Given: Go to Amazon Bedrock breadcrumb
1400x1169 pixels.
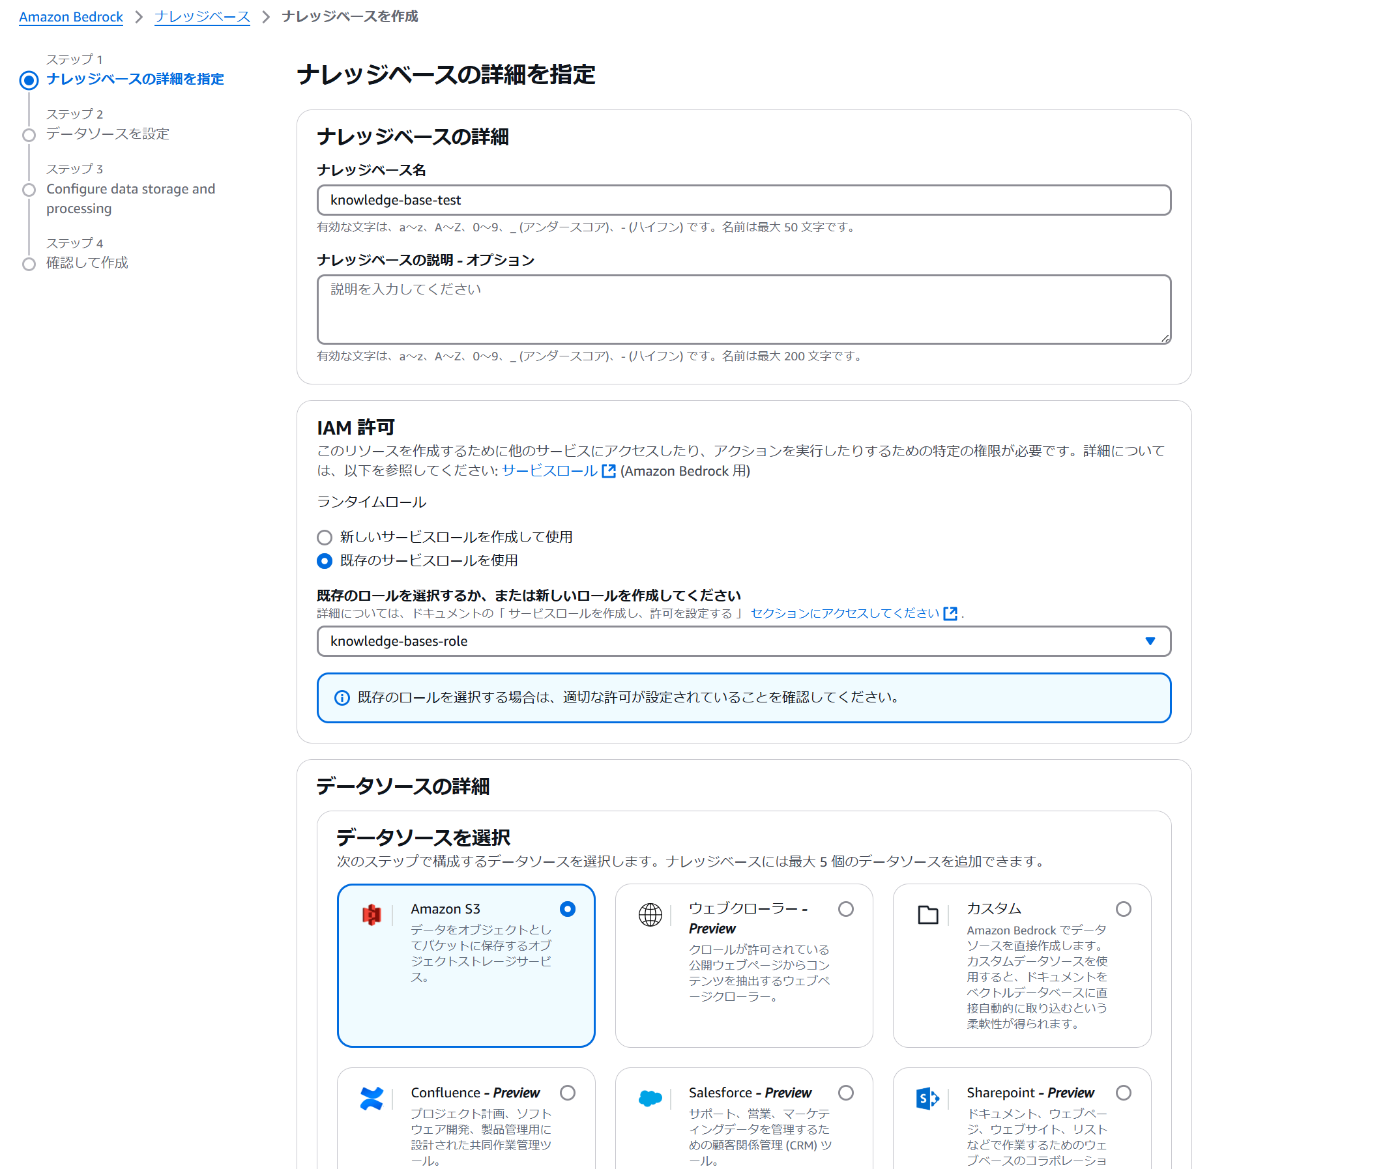Looking at the screenshot, I should [71, 17].
